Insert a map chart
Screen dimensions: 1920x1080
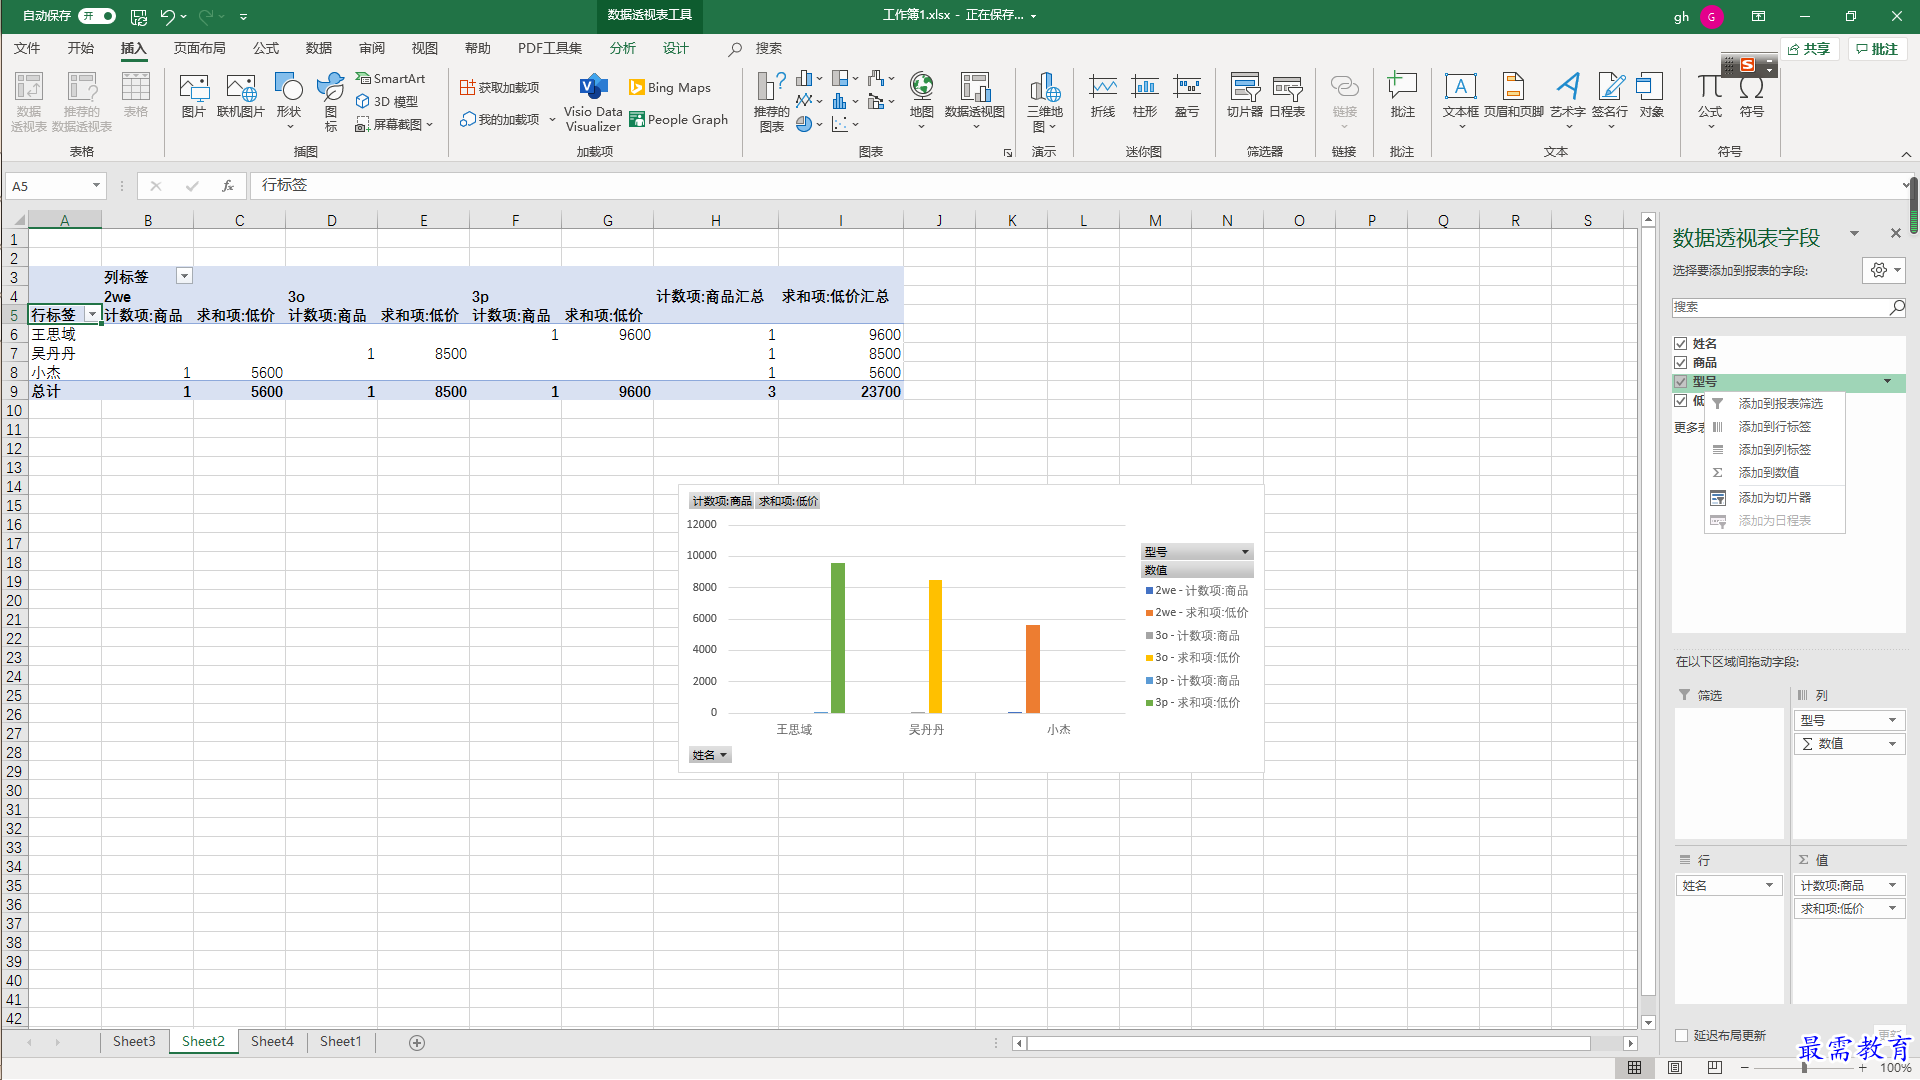[921, 100]
